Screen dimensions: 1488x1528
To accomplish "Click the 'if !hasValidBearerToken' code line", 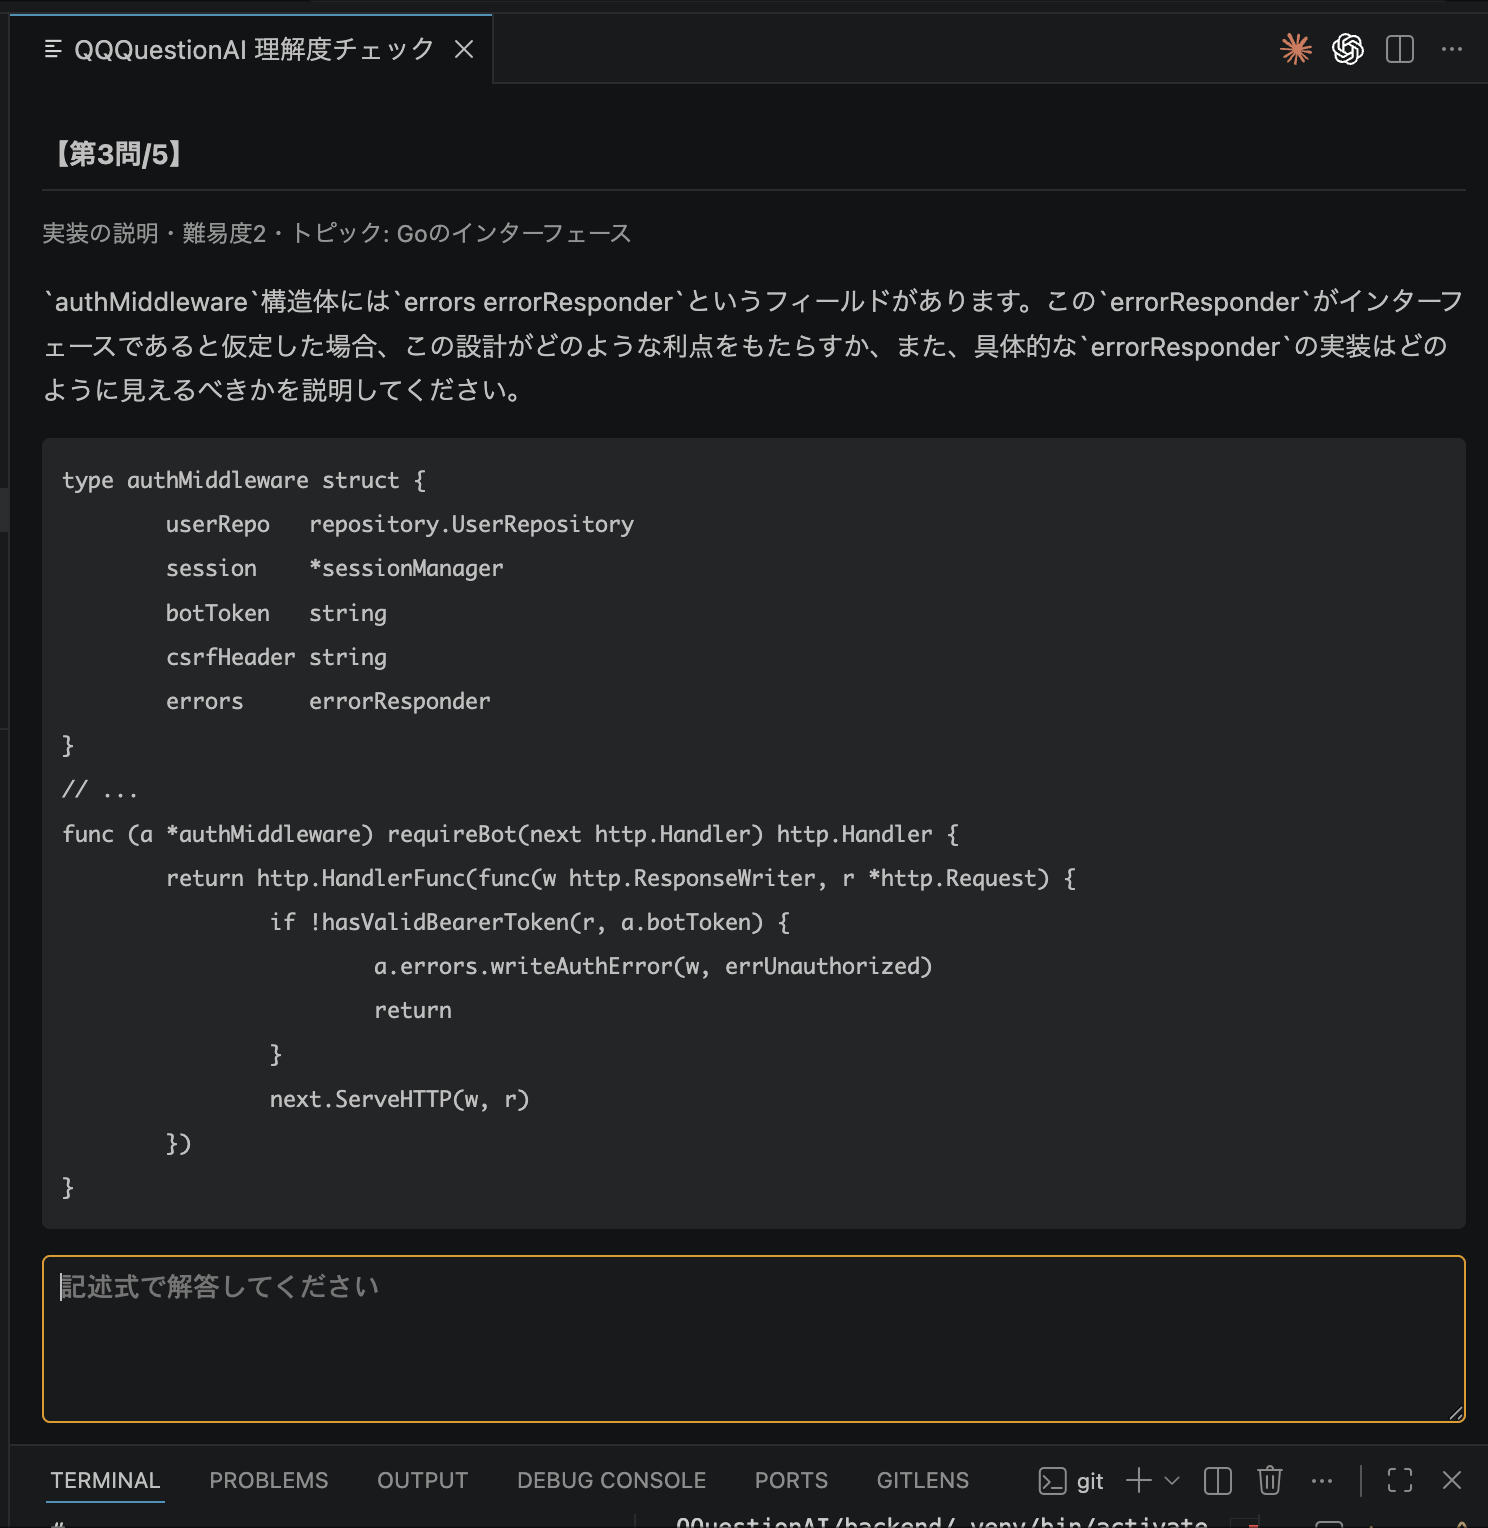I will [530, 922].
